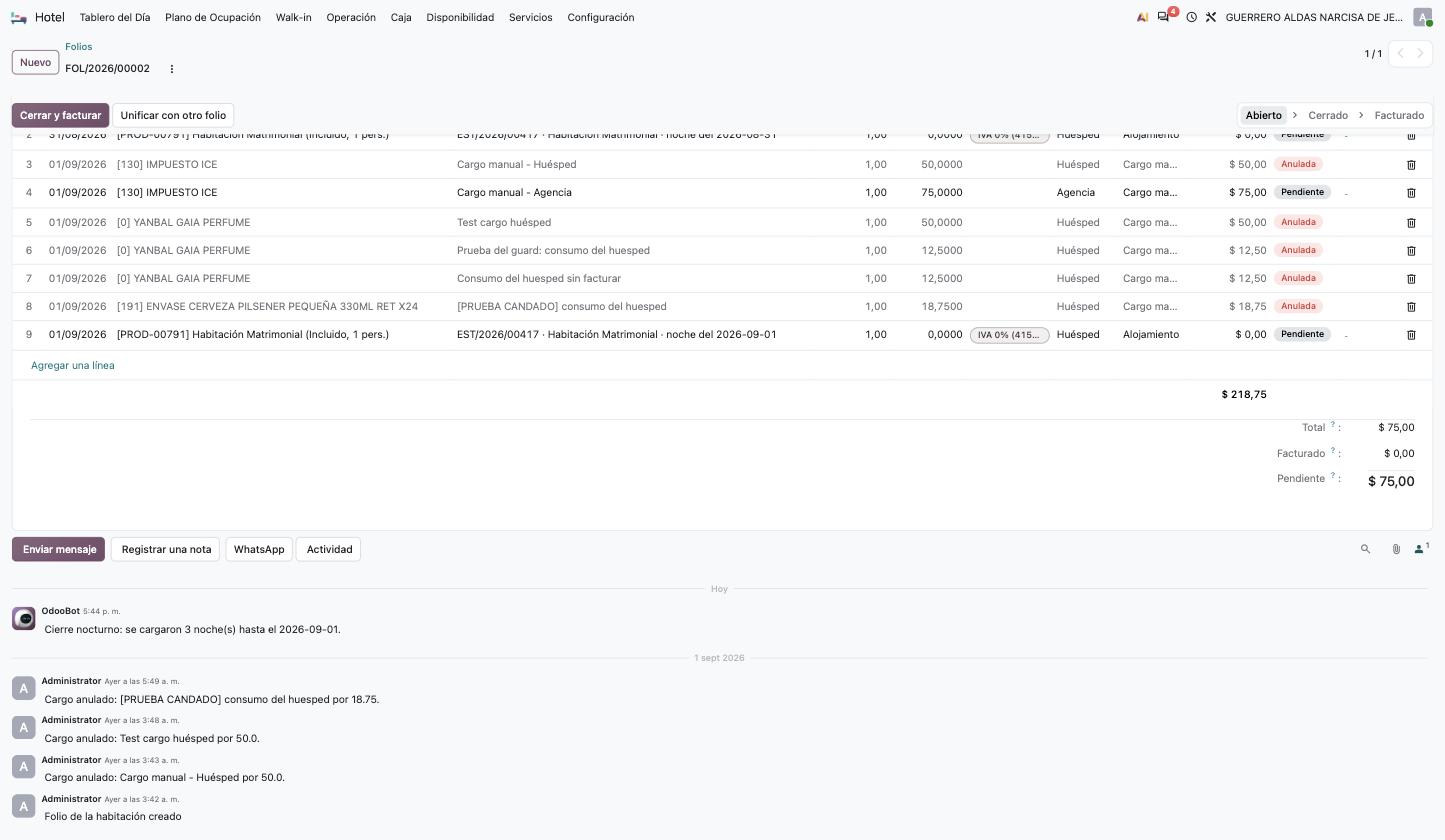Delete the ENVASE CERVEZA PILSENER line
The image size is (1445, 840).
click(1411, 306)
